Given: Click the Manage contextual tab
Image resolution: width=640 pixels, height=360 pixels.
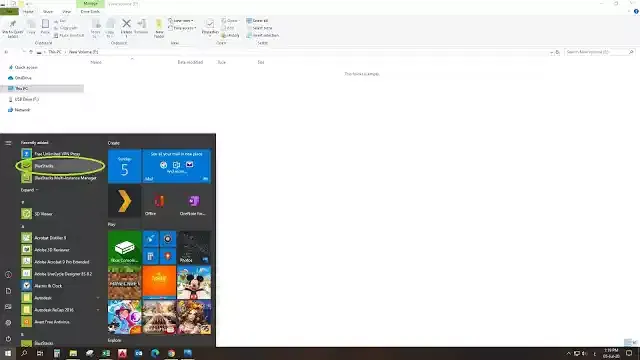Looking at the screenshot, I should (x=90, y=4).
